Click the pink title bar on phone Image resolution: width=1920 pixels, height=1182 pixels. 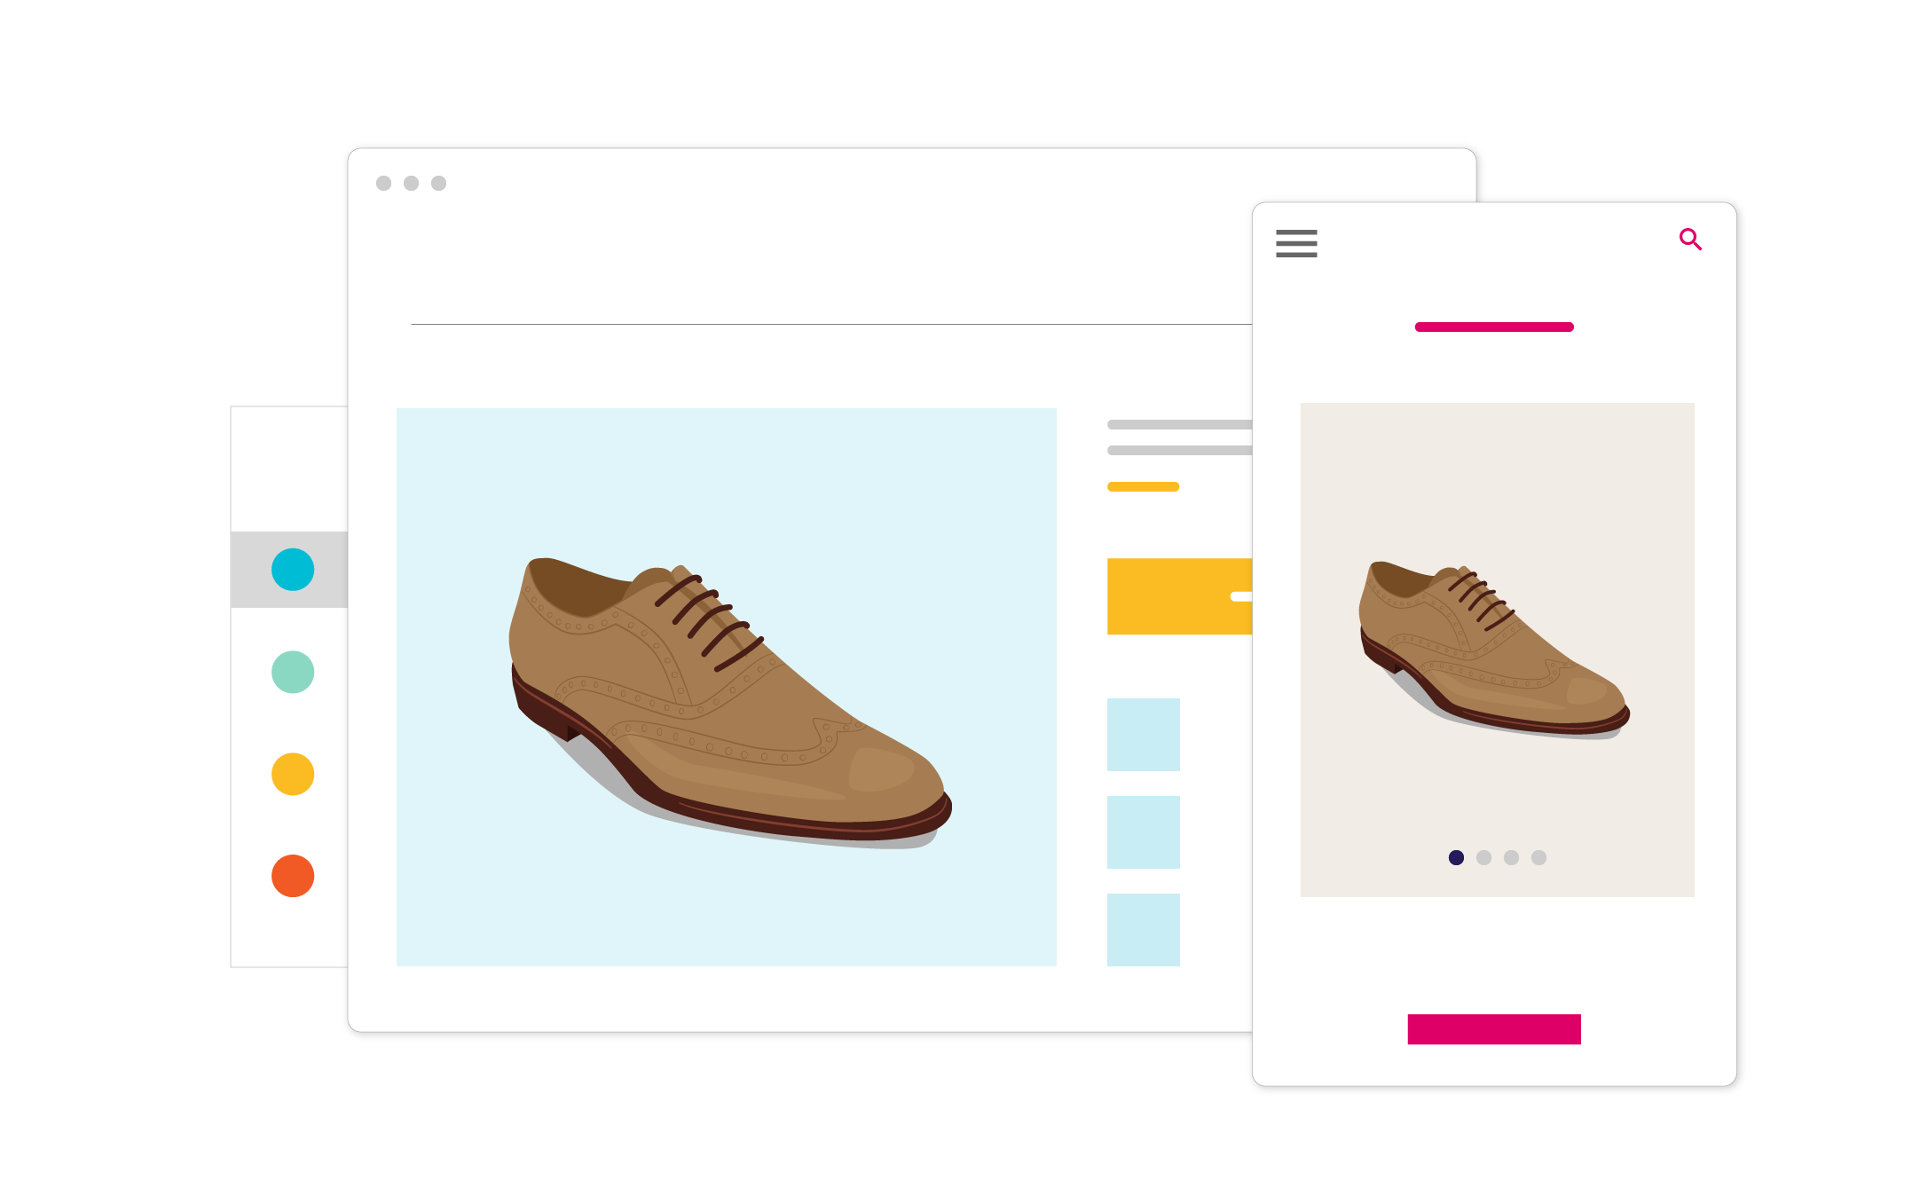click(x=1494, y=327)
